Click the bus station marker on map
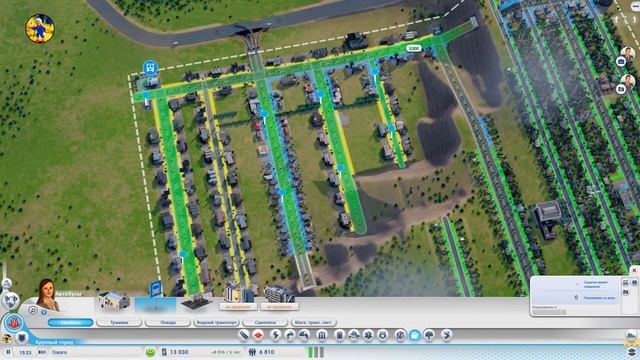 (x=150, y=68)
